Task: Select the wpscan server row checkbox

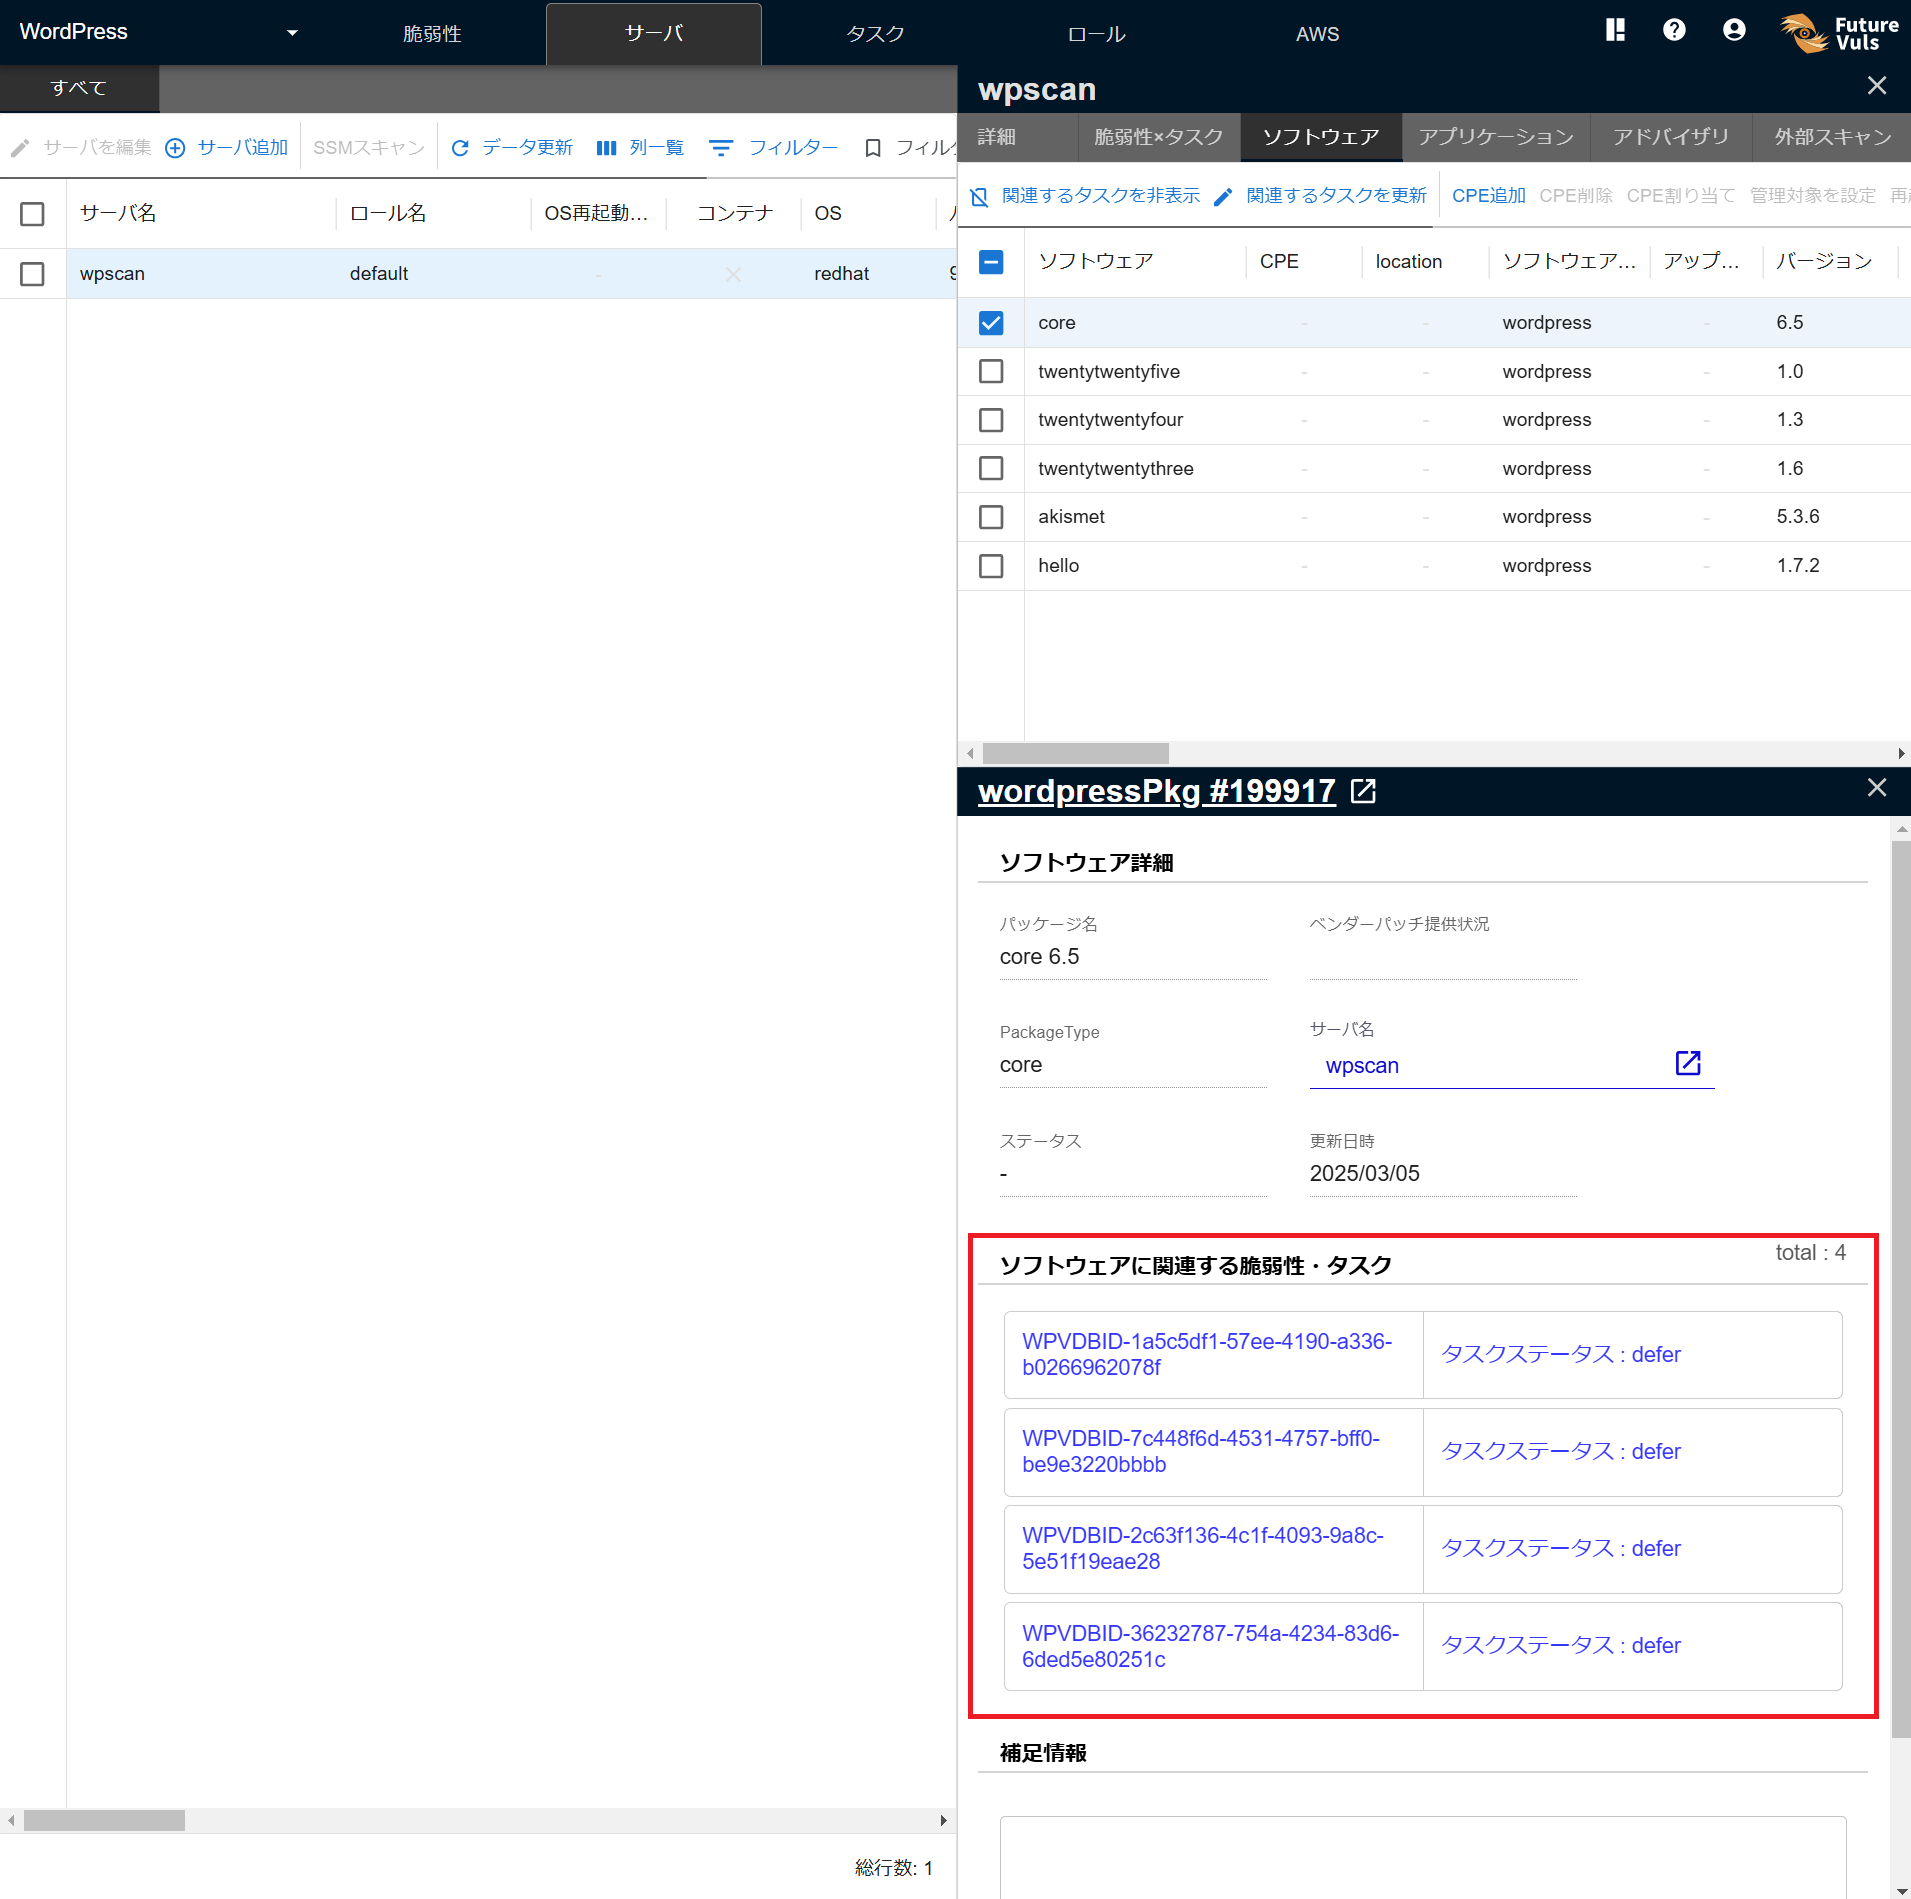Action: [32, 274]
